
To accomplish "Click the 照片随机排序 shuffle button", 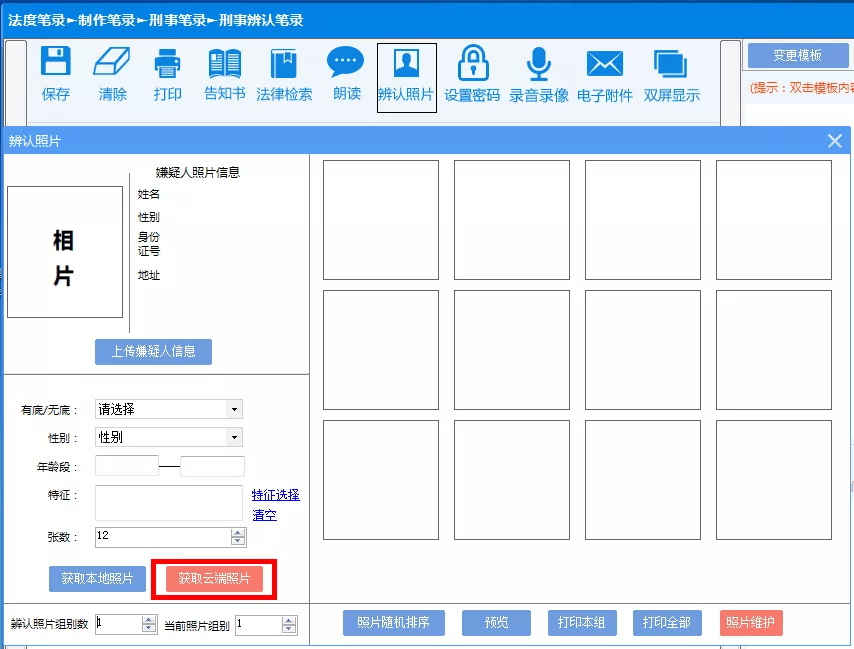I will coord(393,623).
